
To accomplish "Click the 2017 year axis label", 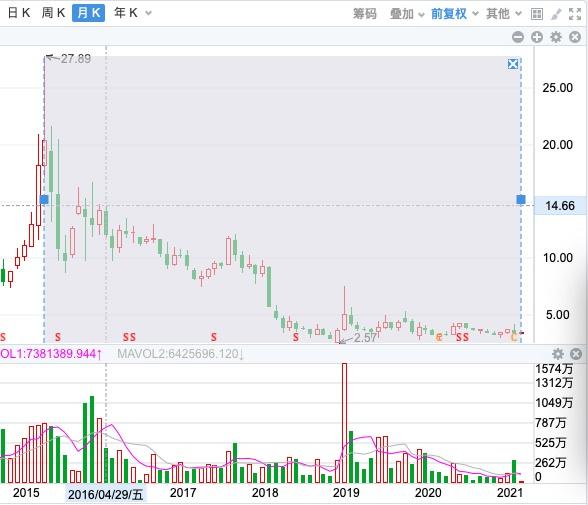I will 183,493.
